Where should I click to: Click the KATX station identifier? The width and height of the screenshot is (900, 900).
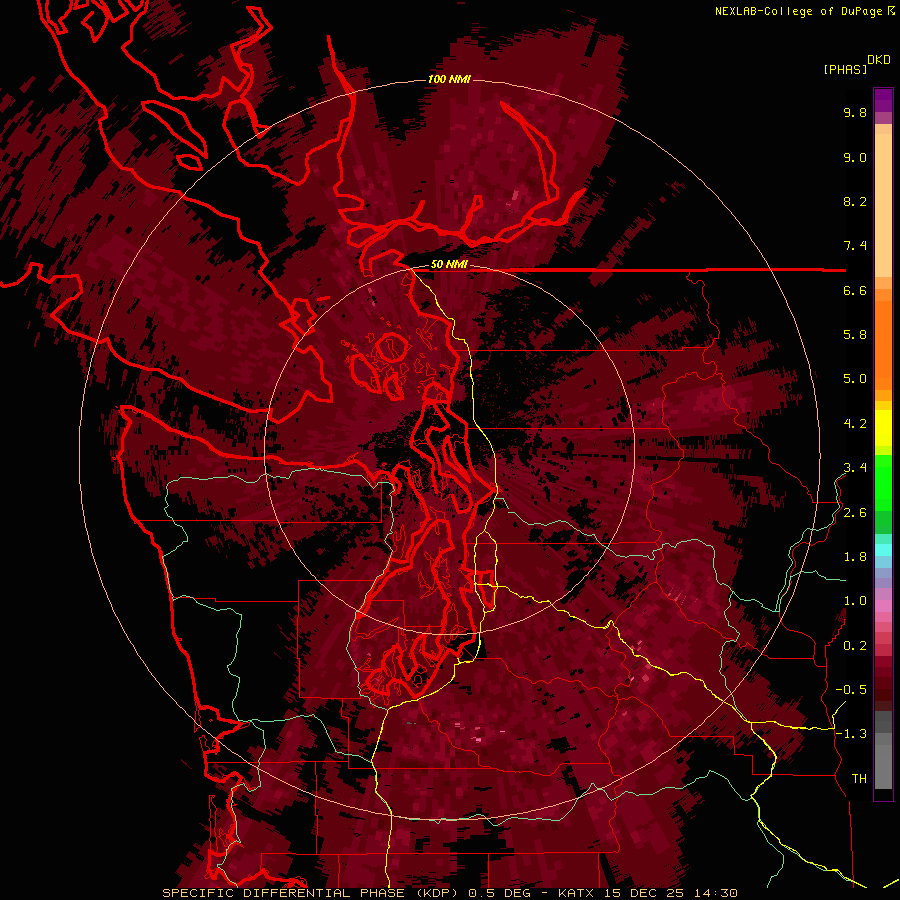pyautogui.click(x=576, y=893)
